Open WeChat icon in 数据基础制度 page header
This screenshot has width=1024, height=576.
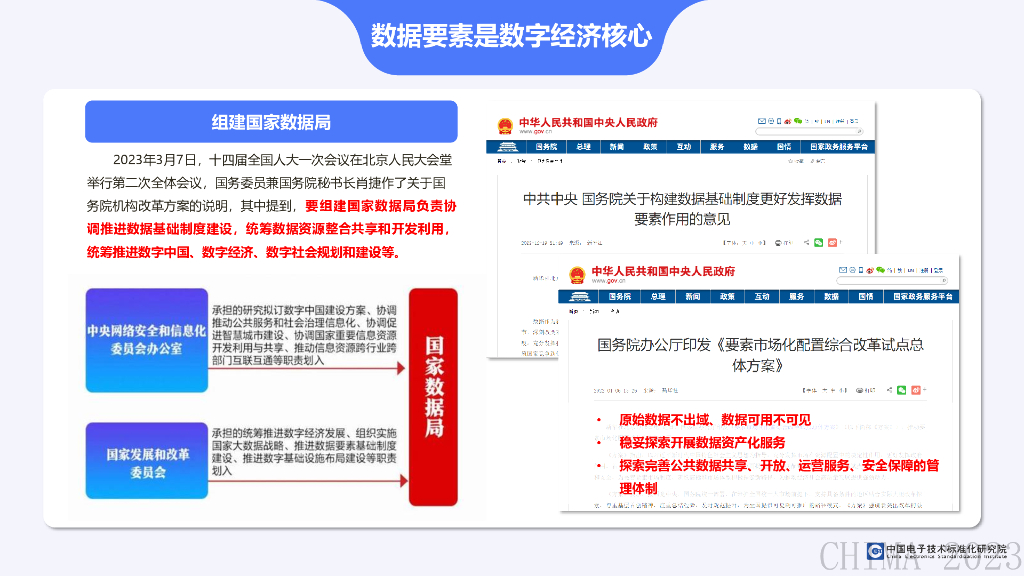pos(798,121)
